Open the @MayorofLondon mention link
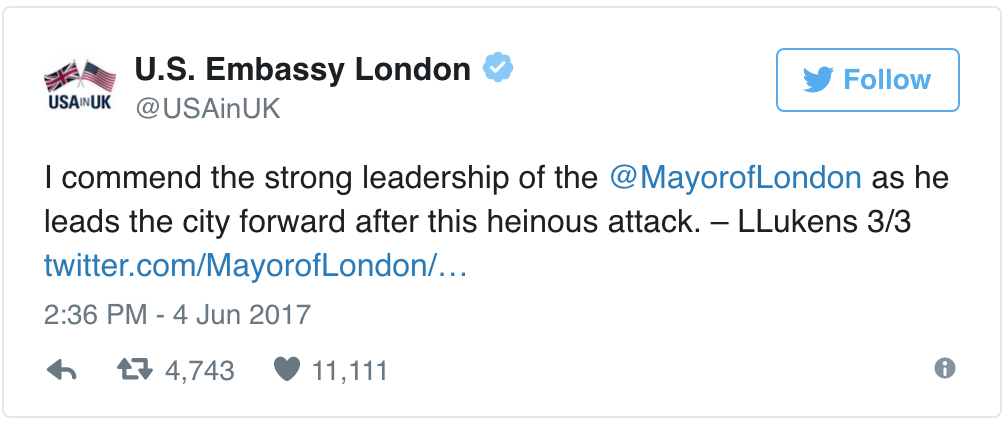 point(735,179)
